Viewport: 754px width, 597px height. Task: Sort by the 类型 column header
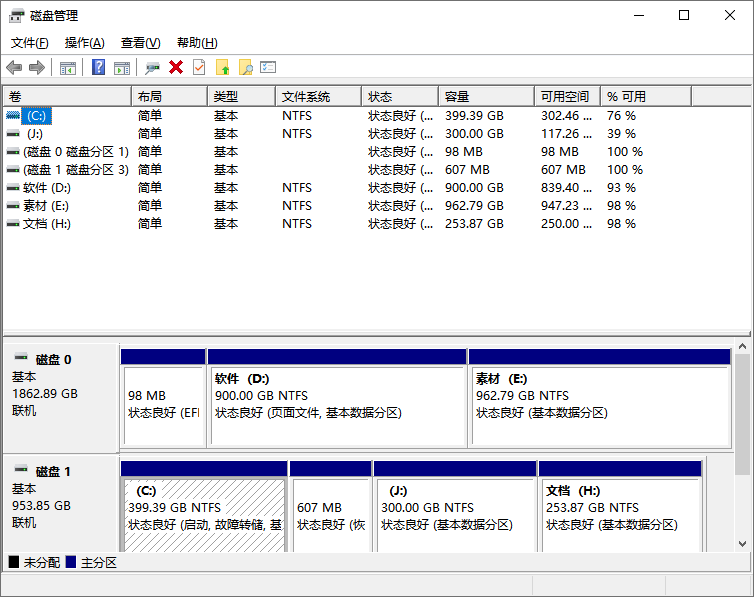(241, 97)
